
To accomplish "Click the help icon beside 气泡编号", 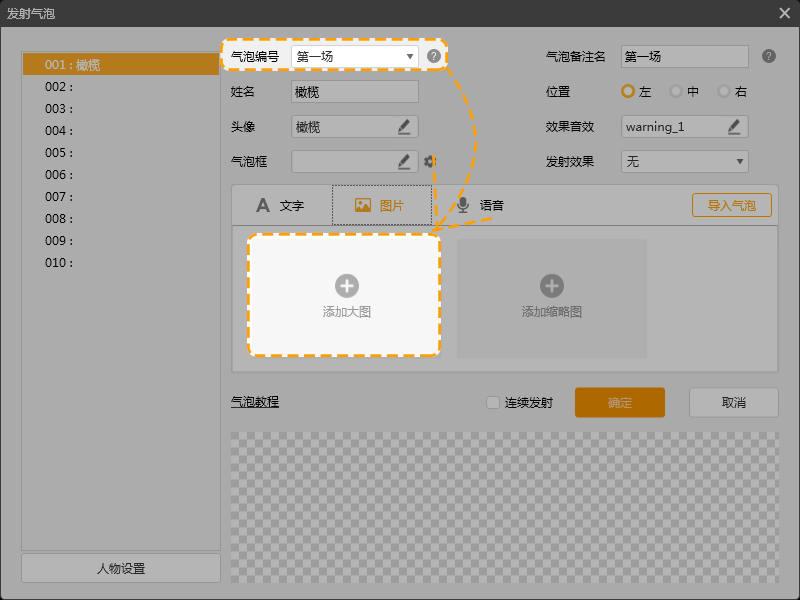I will pyautogui.click(x=433, y=56).
